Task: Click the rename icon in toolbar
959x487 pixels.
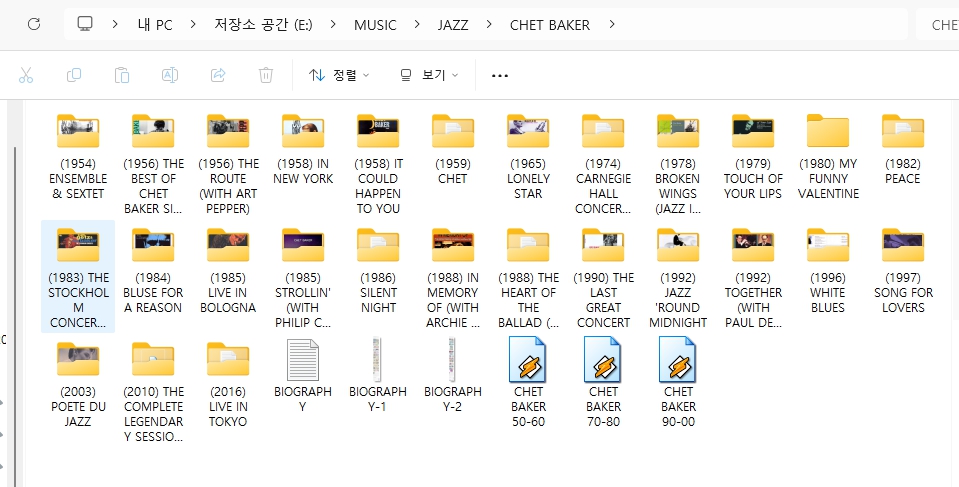Action: [x=170, y=75]
